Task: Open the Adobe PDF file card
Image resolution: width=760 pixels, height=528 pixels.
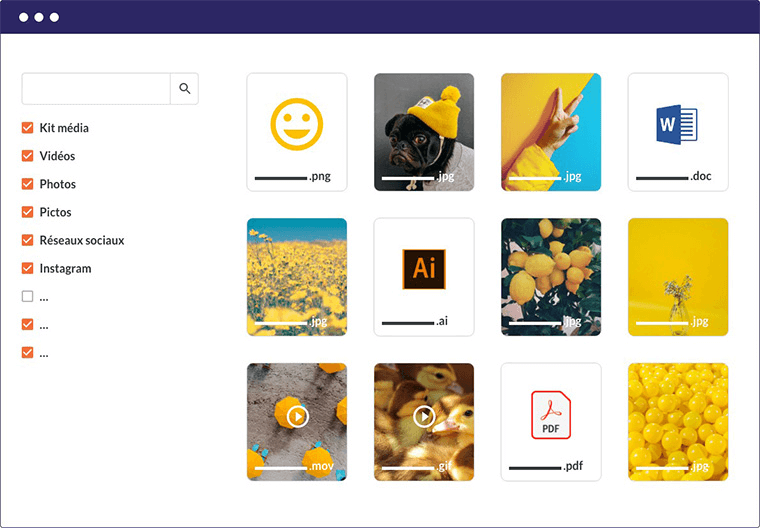Action: 551,422
